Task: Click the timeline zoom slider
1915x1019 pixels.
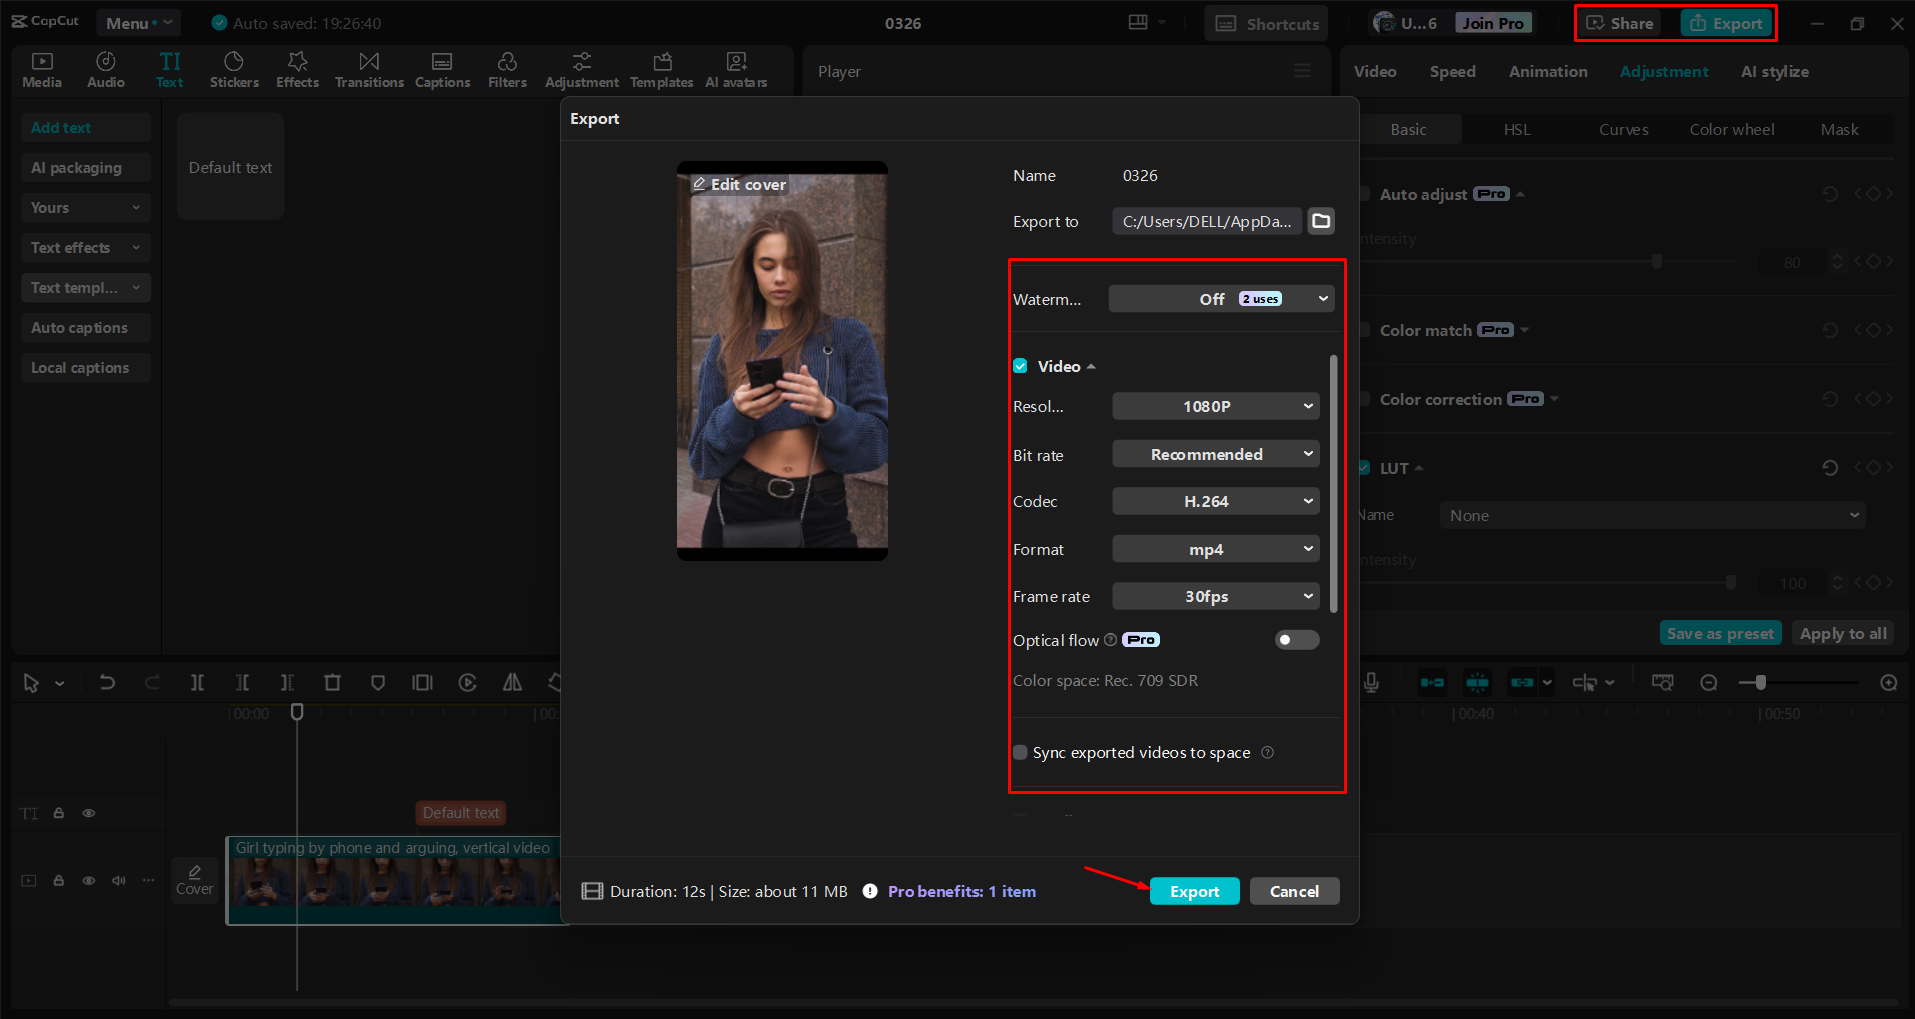Action: pyautogui.click(x=1760, y=682)
